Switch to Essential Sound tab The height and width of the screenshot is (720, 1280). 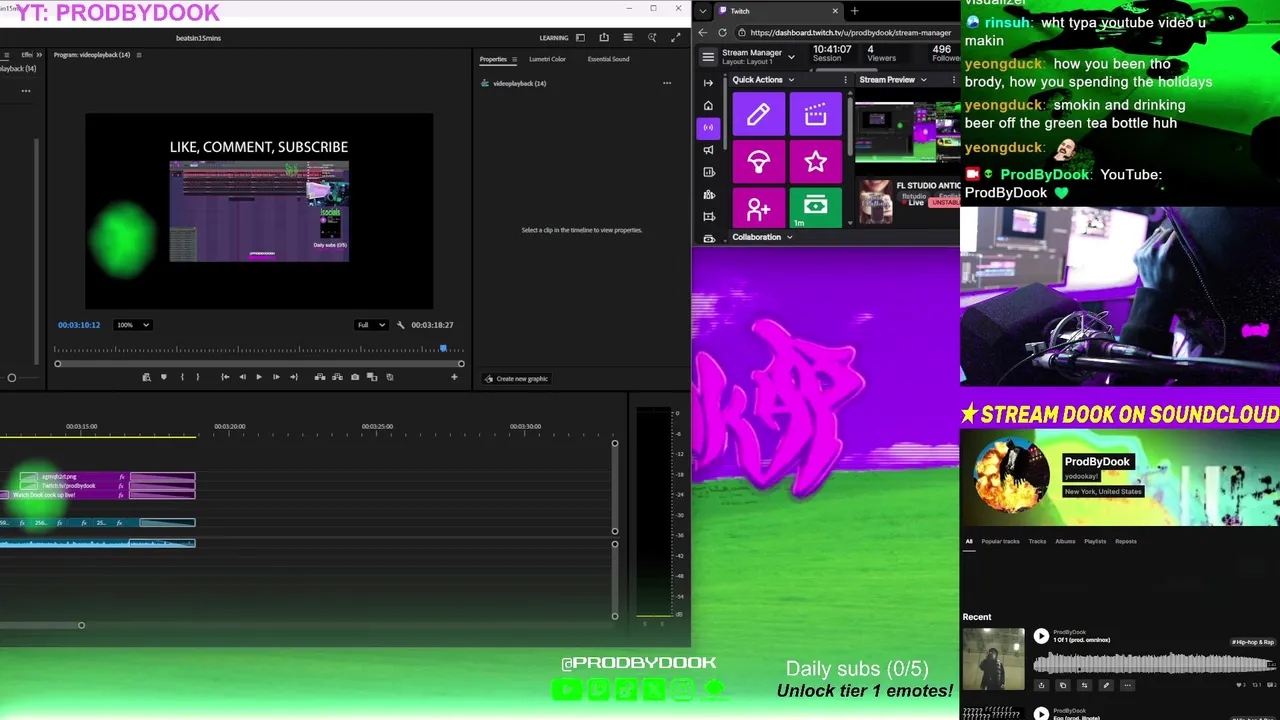click(x=608, y=59)
